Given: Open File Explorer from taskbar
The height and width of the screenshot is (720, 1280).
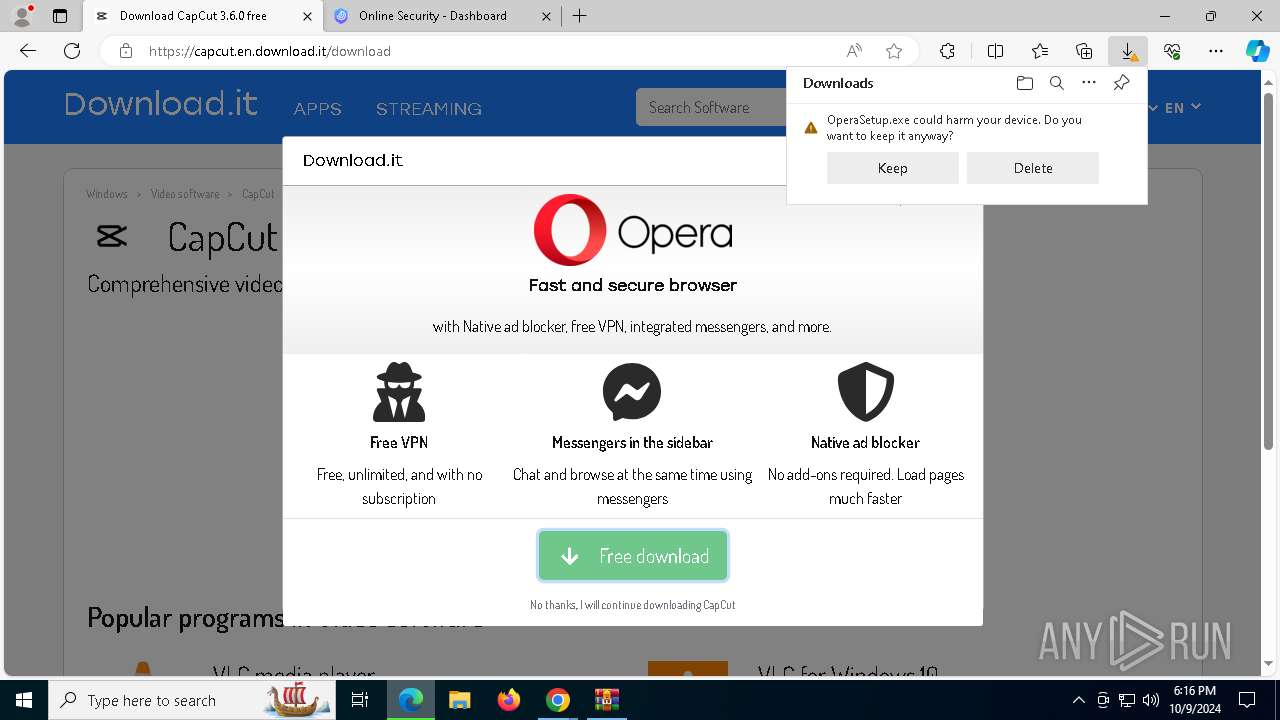Looking at the screenshot, I should tap(459, 700).
